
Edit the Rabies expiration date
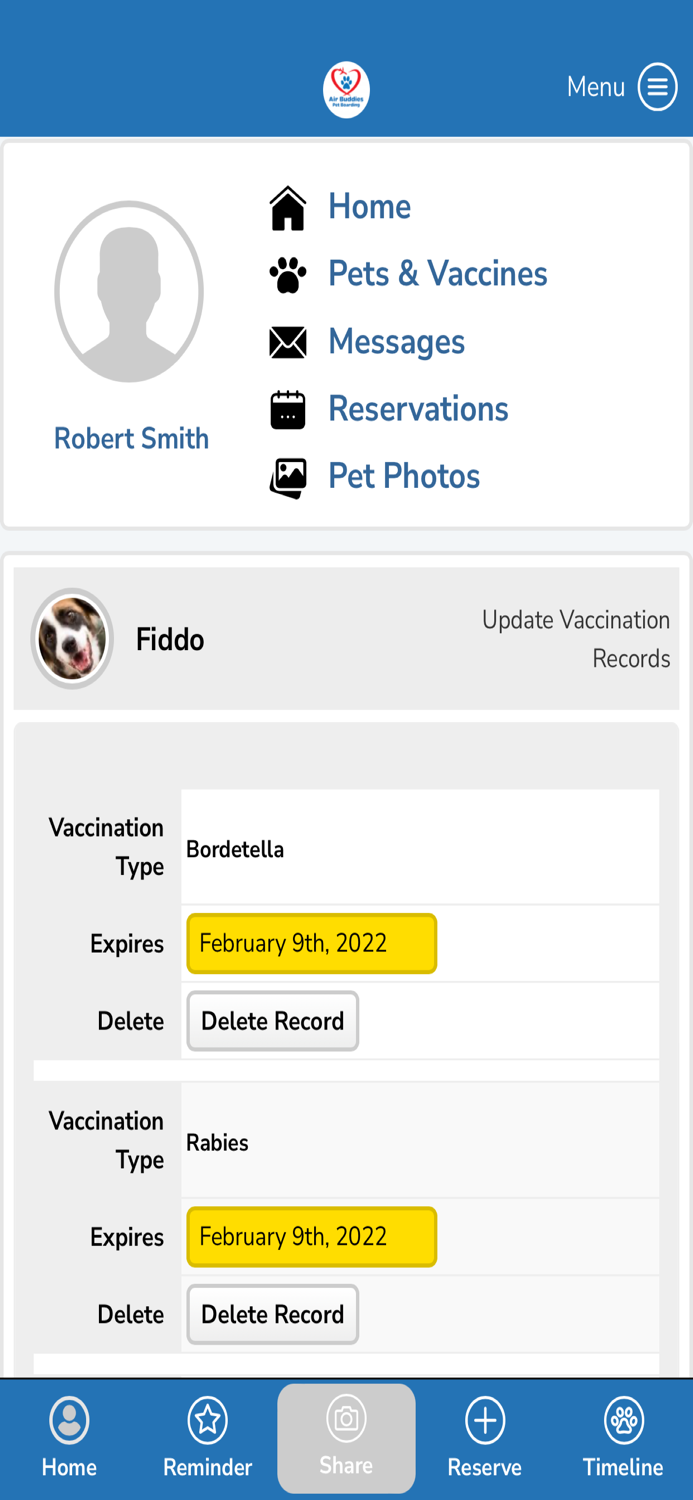[x=311, y=1237]
